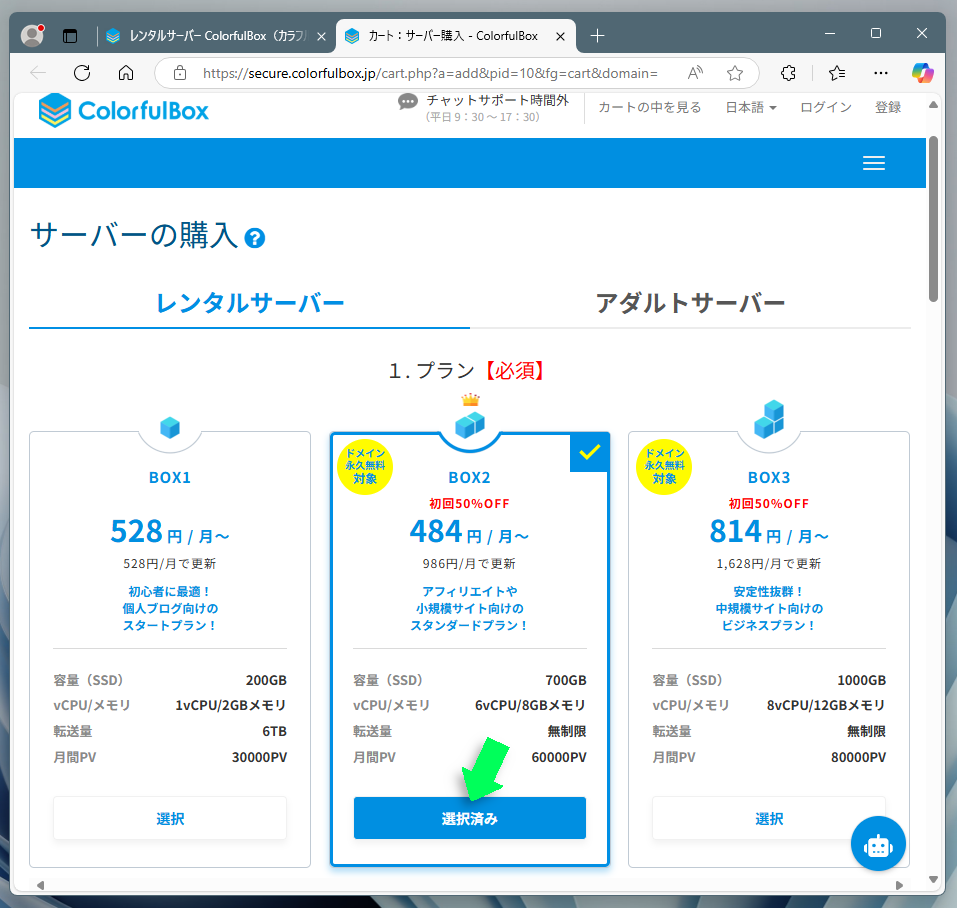Click the BOX2 ドメイン永久無料対象 yellow badge
The height and width of the screenshot is (908, 957).
click(365, 467)
